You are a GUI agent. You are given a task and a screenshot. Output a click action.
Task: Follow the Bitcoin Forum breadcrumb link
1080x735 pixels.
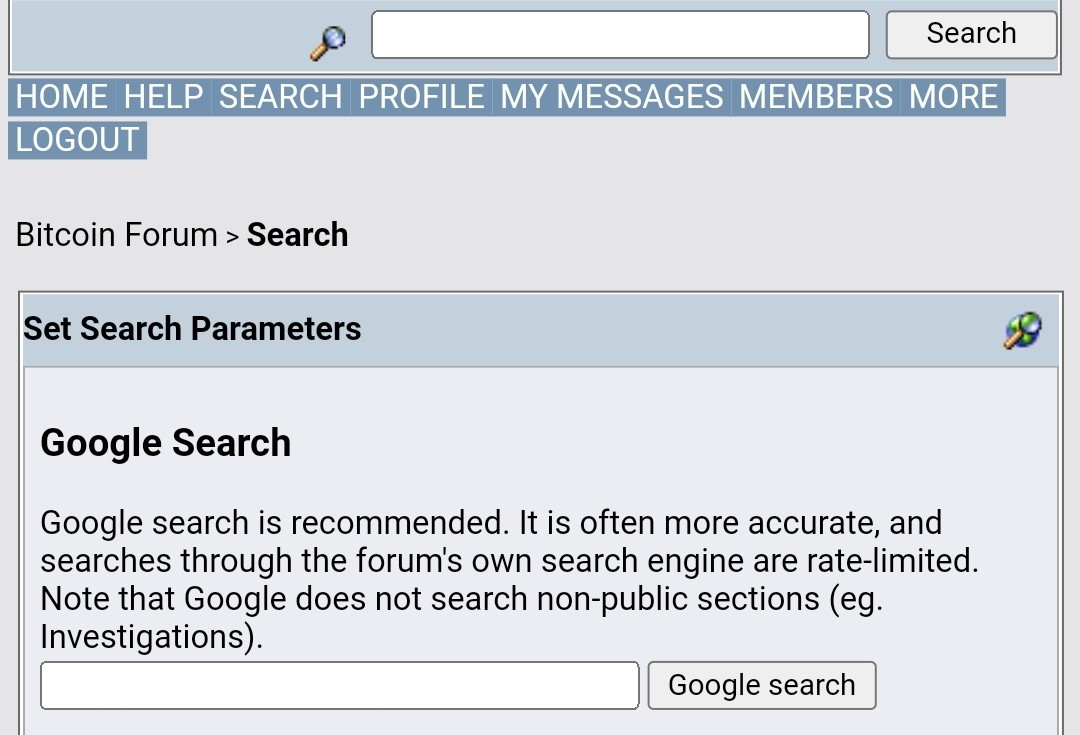pos(116,235)
